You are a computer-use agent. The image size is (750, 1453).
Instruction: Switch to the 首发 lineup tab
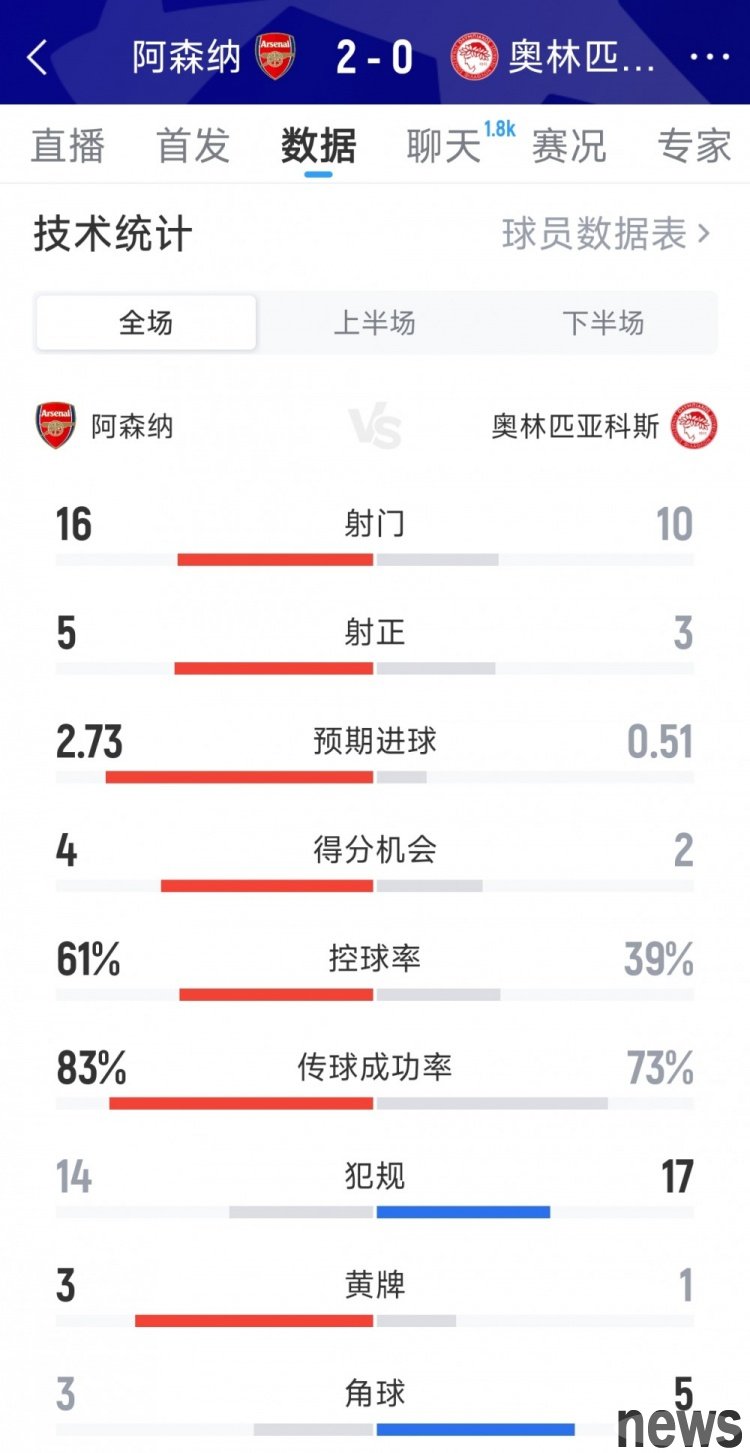[x=193, y=146]
